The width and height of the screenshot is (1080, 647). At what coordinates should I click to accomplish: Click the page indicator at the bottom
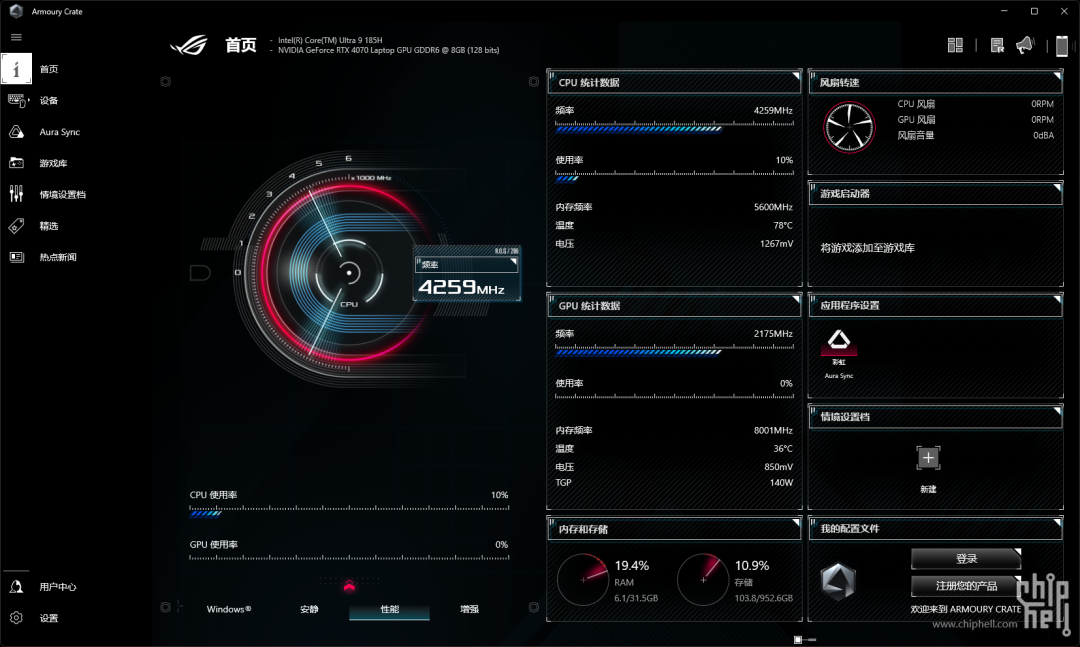(x=804, y=640)
